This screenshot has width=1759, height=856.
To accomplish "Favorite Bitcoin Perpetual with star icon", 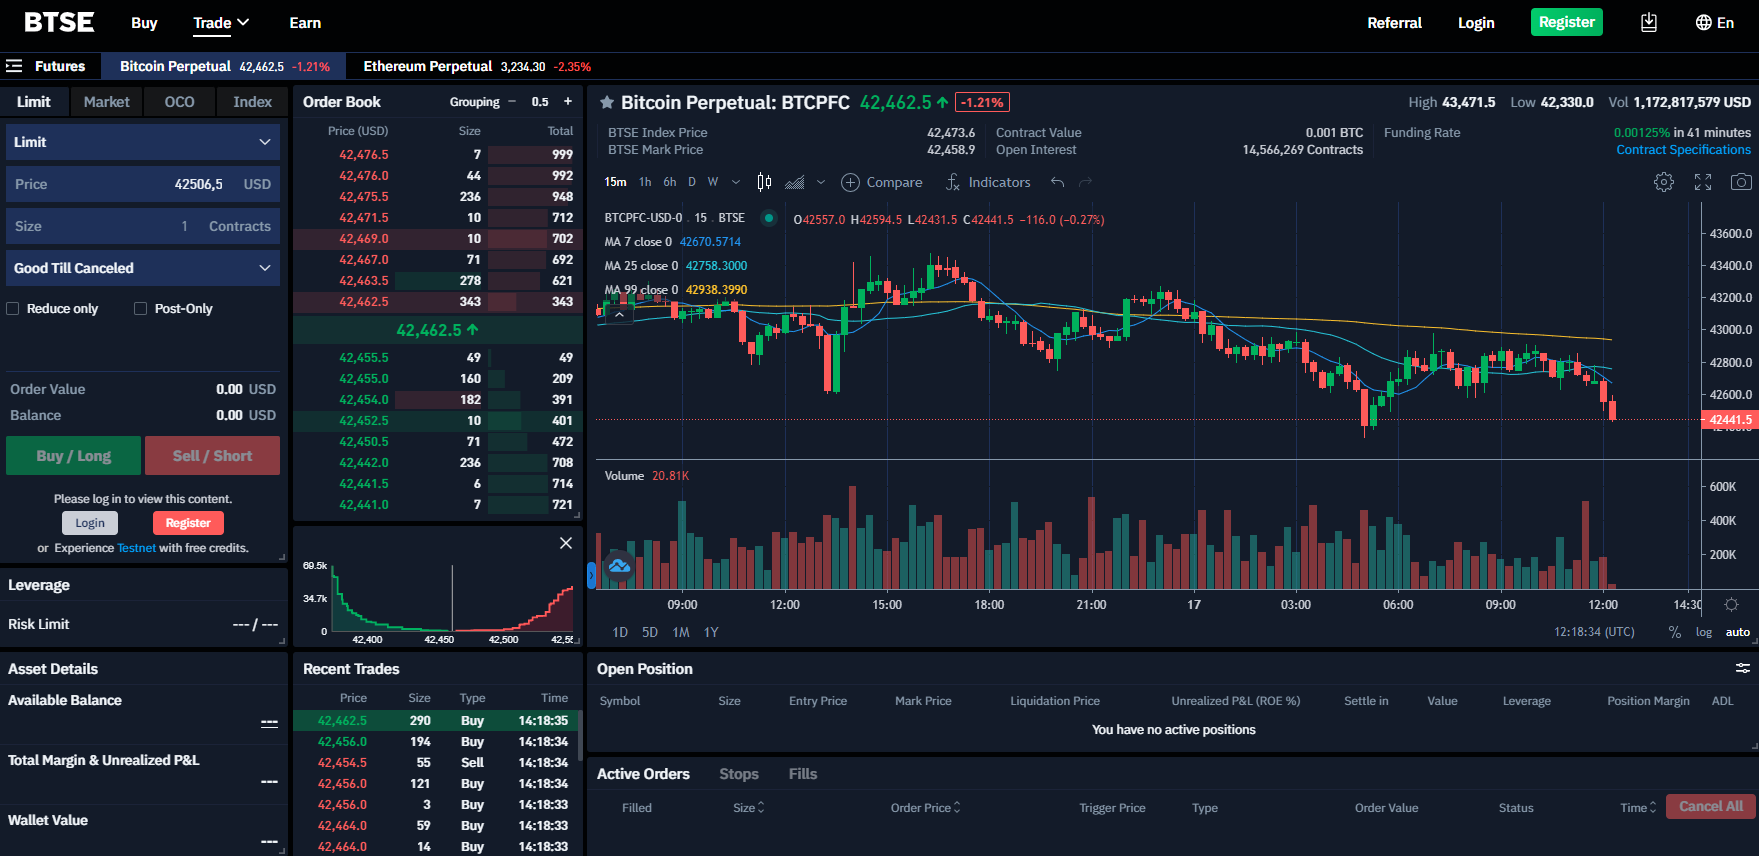I will [x=606, y=103].
